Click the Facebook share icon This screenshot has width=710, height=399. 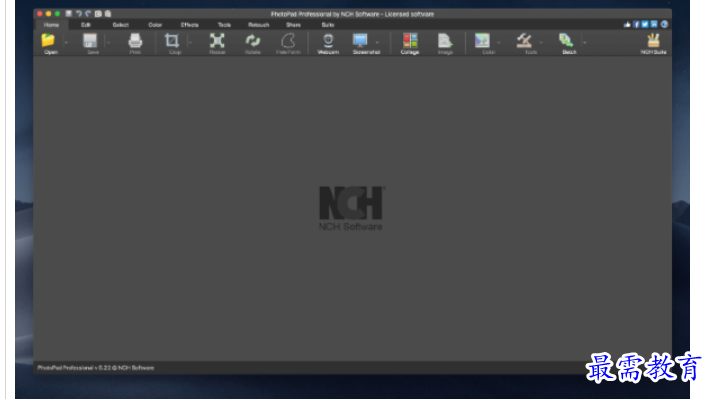[x=636, y=24]
